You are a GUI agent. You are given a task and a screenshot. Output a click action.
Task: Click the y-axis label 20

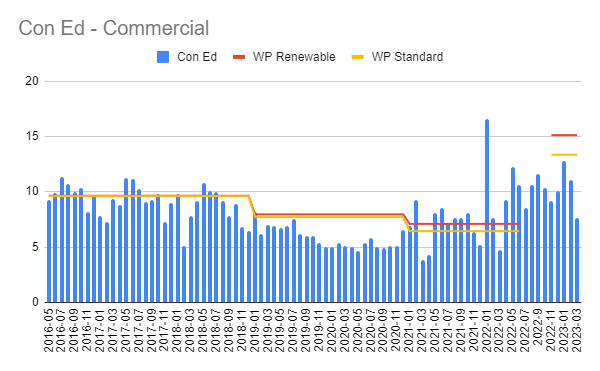(32, 81)
